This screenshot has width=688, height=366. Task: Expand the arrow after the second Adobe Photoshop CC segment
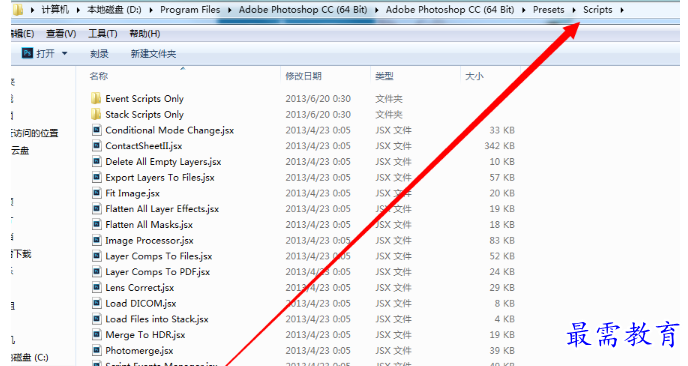(x=523, y=10)
